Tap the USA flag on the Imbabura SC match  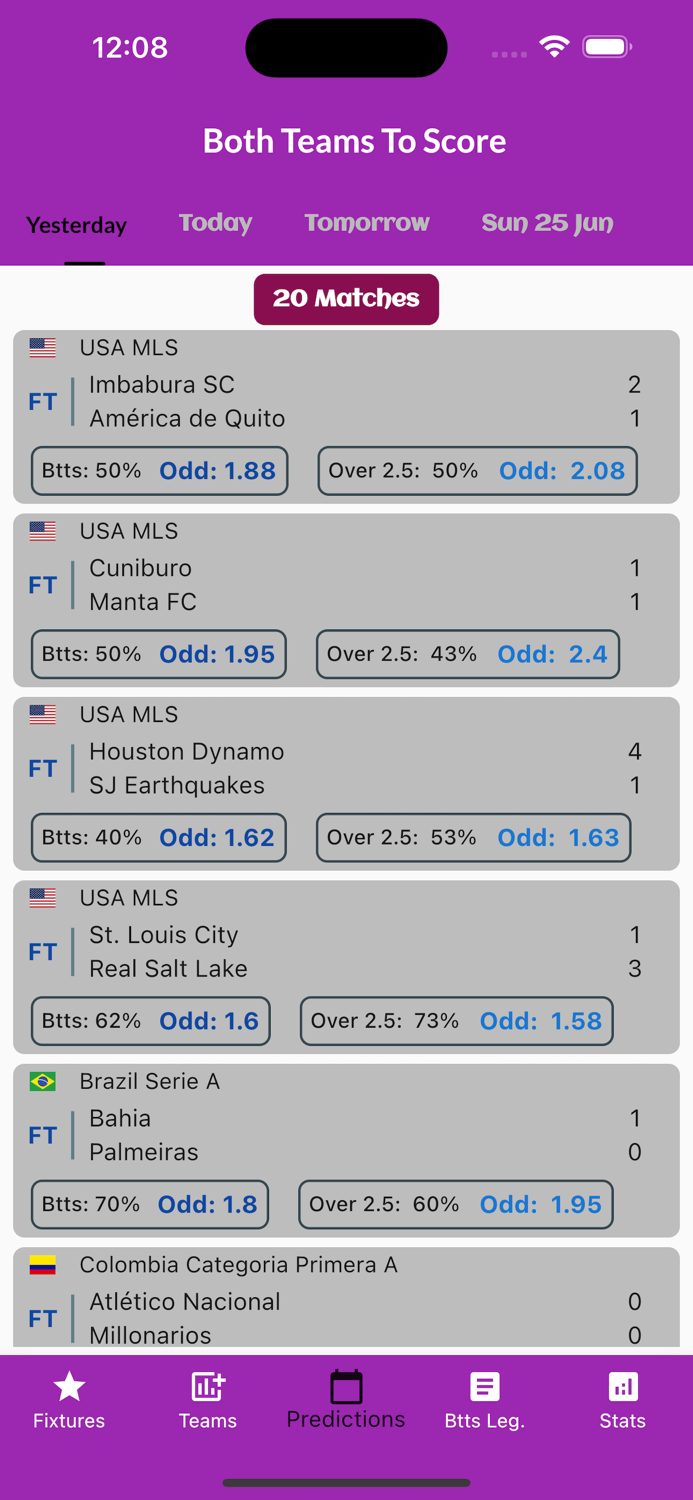click(44, 348)
